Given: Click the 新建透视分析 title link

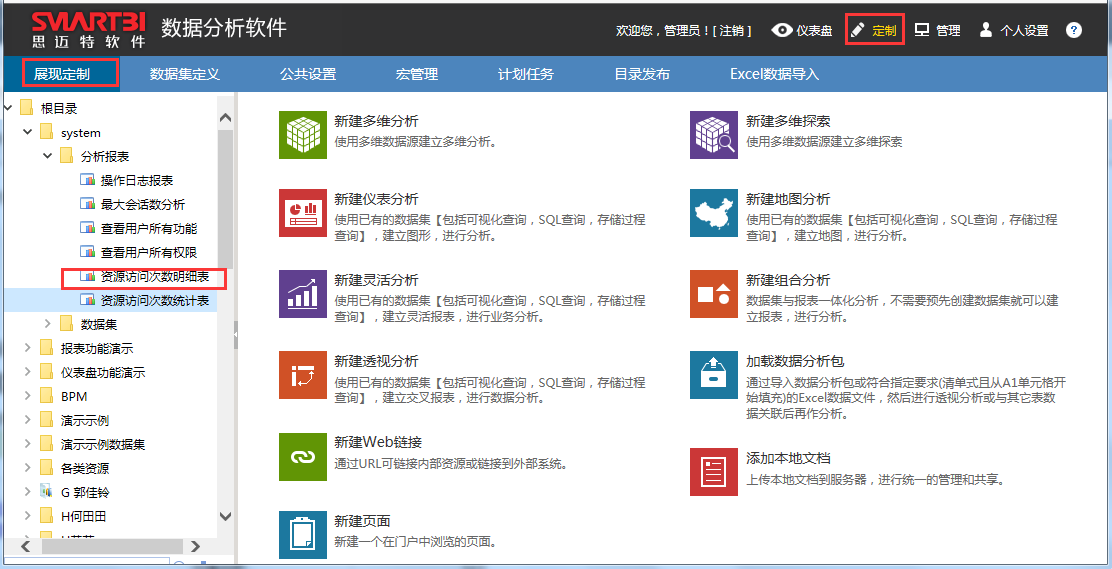Looking at the screenshot, I should coord(376,361).
